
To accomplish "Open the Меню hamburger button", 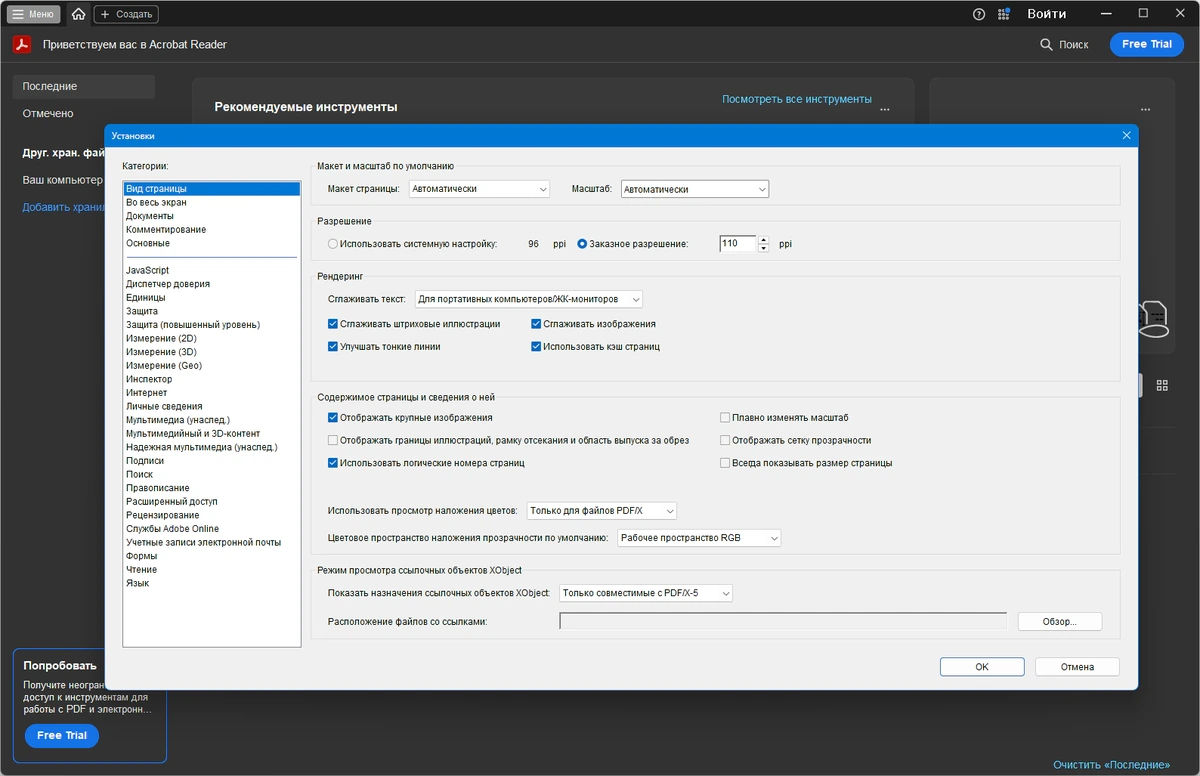I will pyautogui.click(x=34, y=14).
